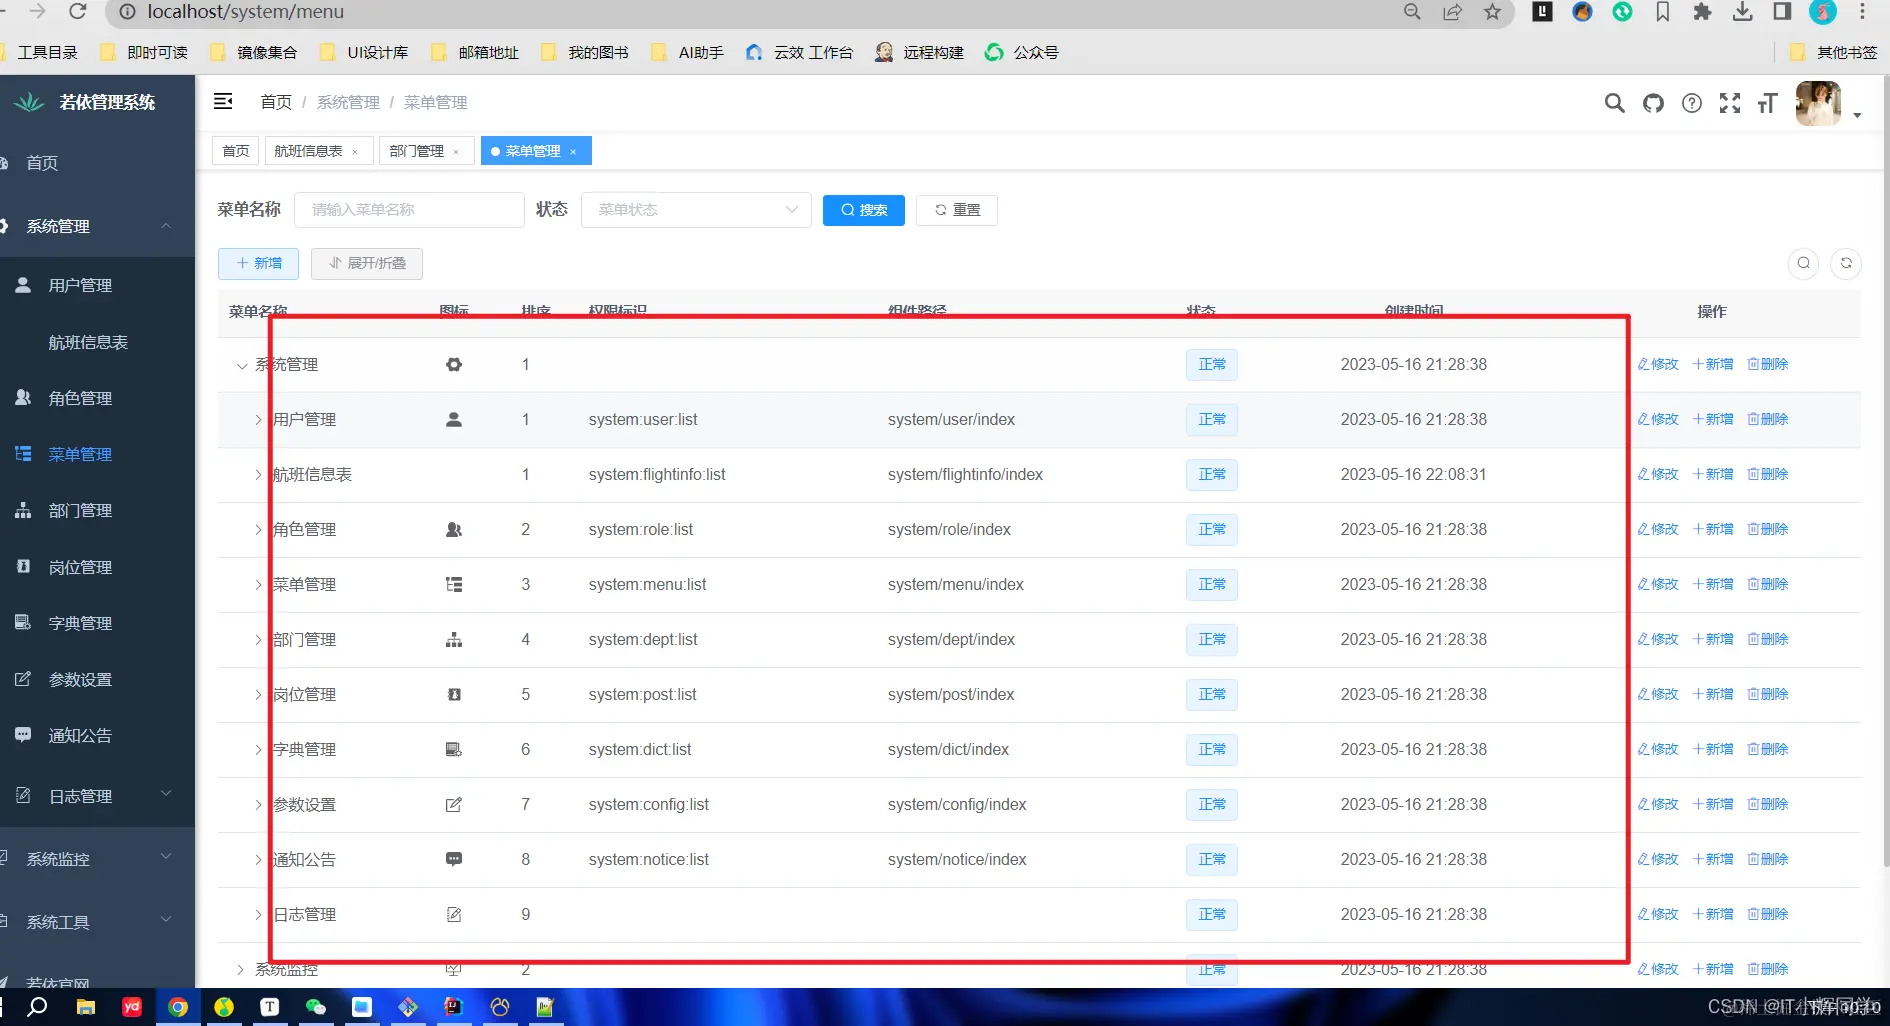Expand the 系统监控 sidebar group
The width and height of the screenshot is (1890, 1026).
(x=97, y=858)
